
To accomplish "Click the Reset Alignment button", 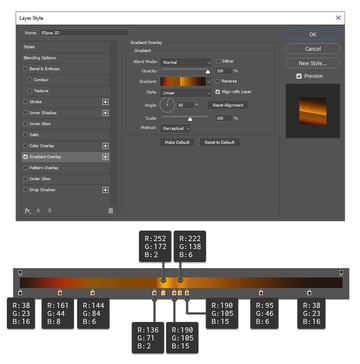I will 228,105.
